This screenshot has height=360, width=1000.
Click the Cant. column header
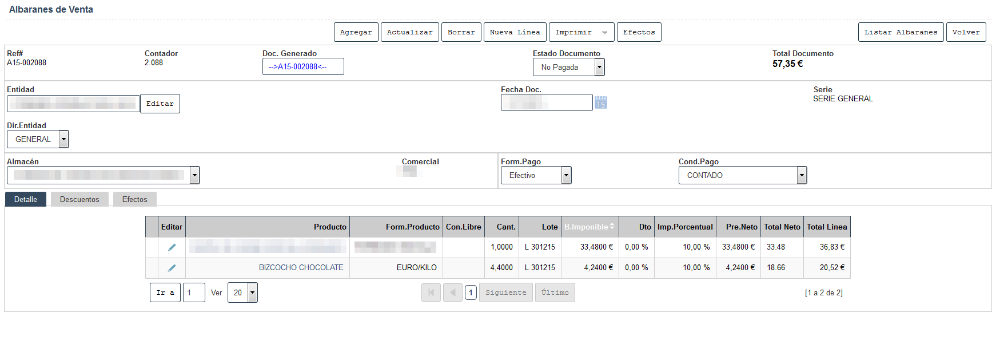point(502,227)
